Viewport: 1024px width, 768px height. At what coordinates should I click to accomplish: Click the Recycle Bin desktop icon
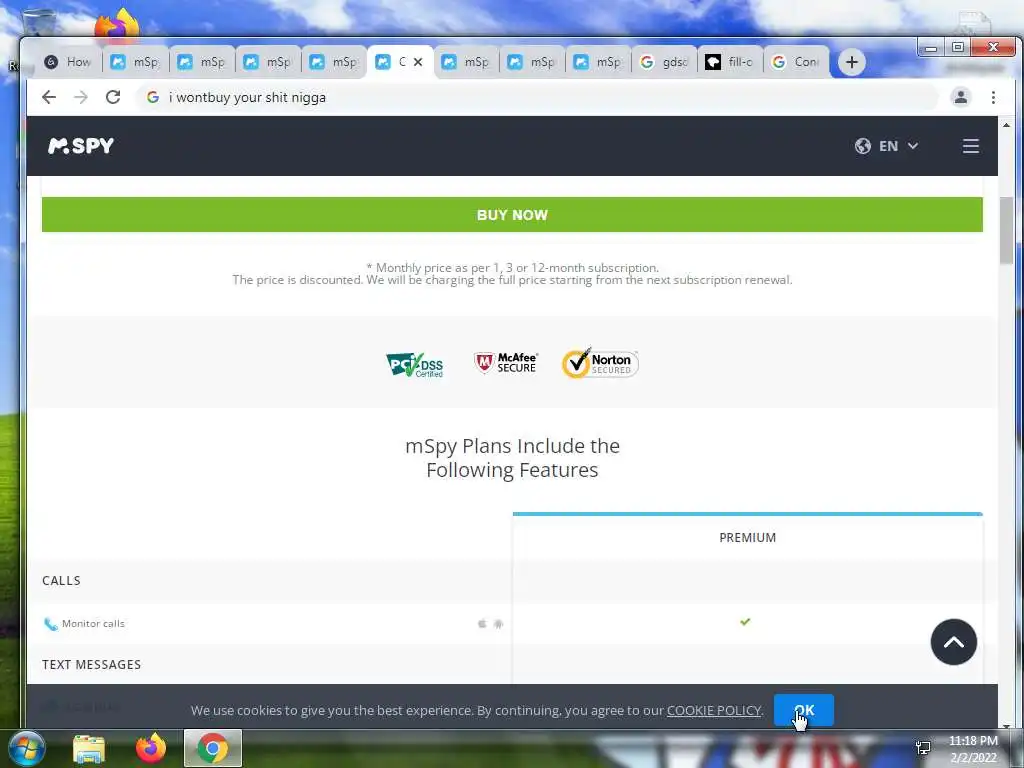[x=38, y=24]
